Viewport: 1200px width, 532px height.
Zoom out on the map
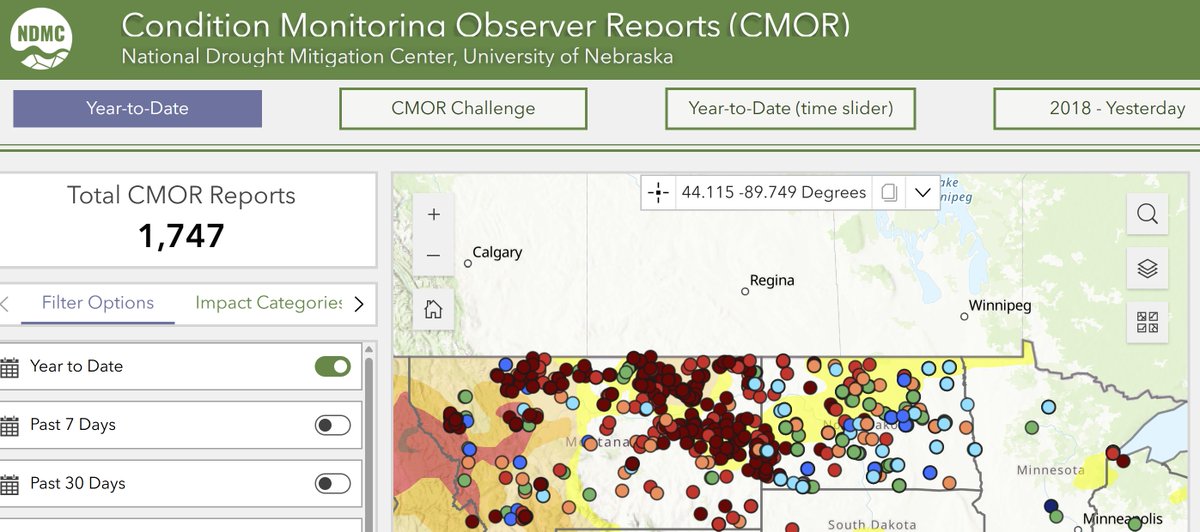pos(433,256)
